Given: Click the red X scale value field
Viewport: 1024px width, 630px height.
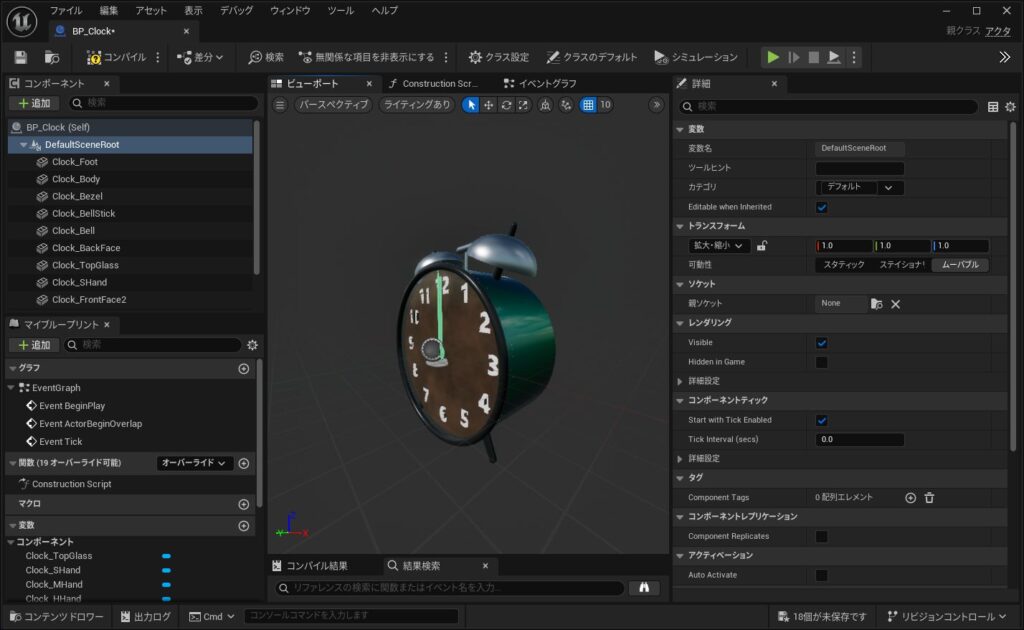Looking at the screenshot, I should click(843, 246).
